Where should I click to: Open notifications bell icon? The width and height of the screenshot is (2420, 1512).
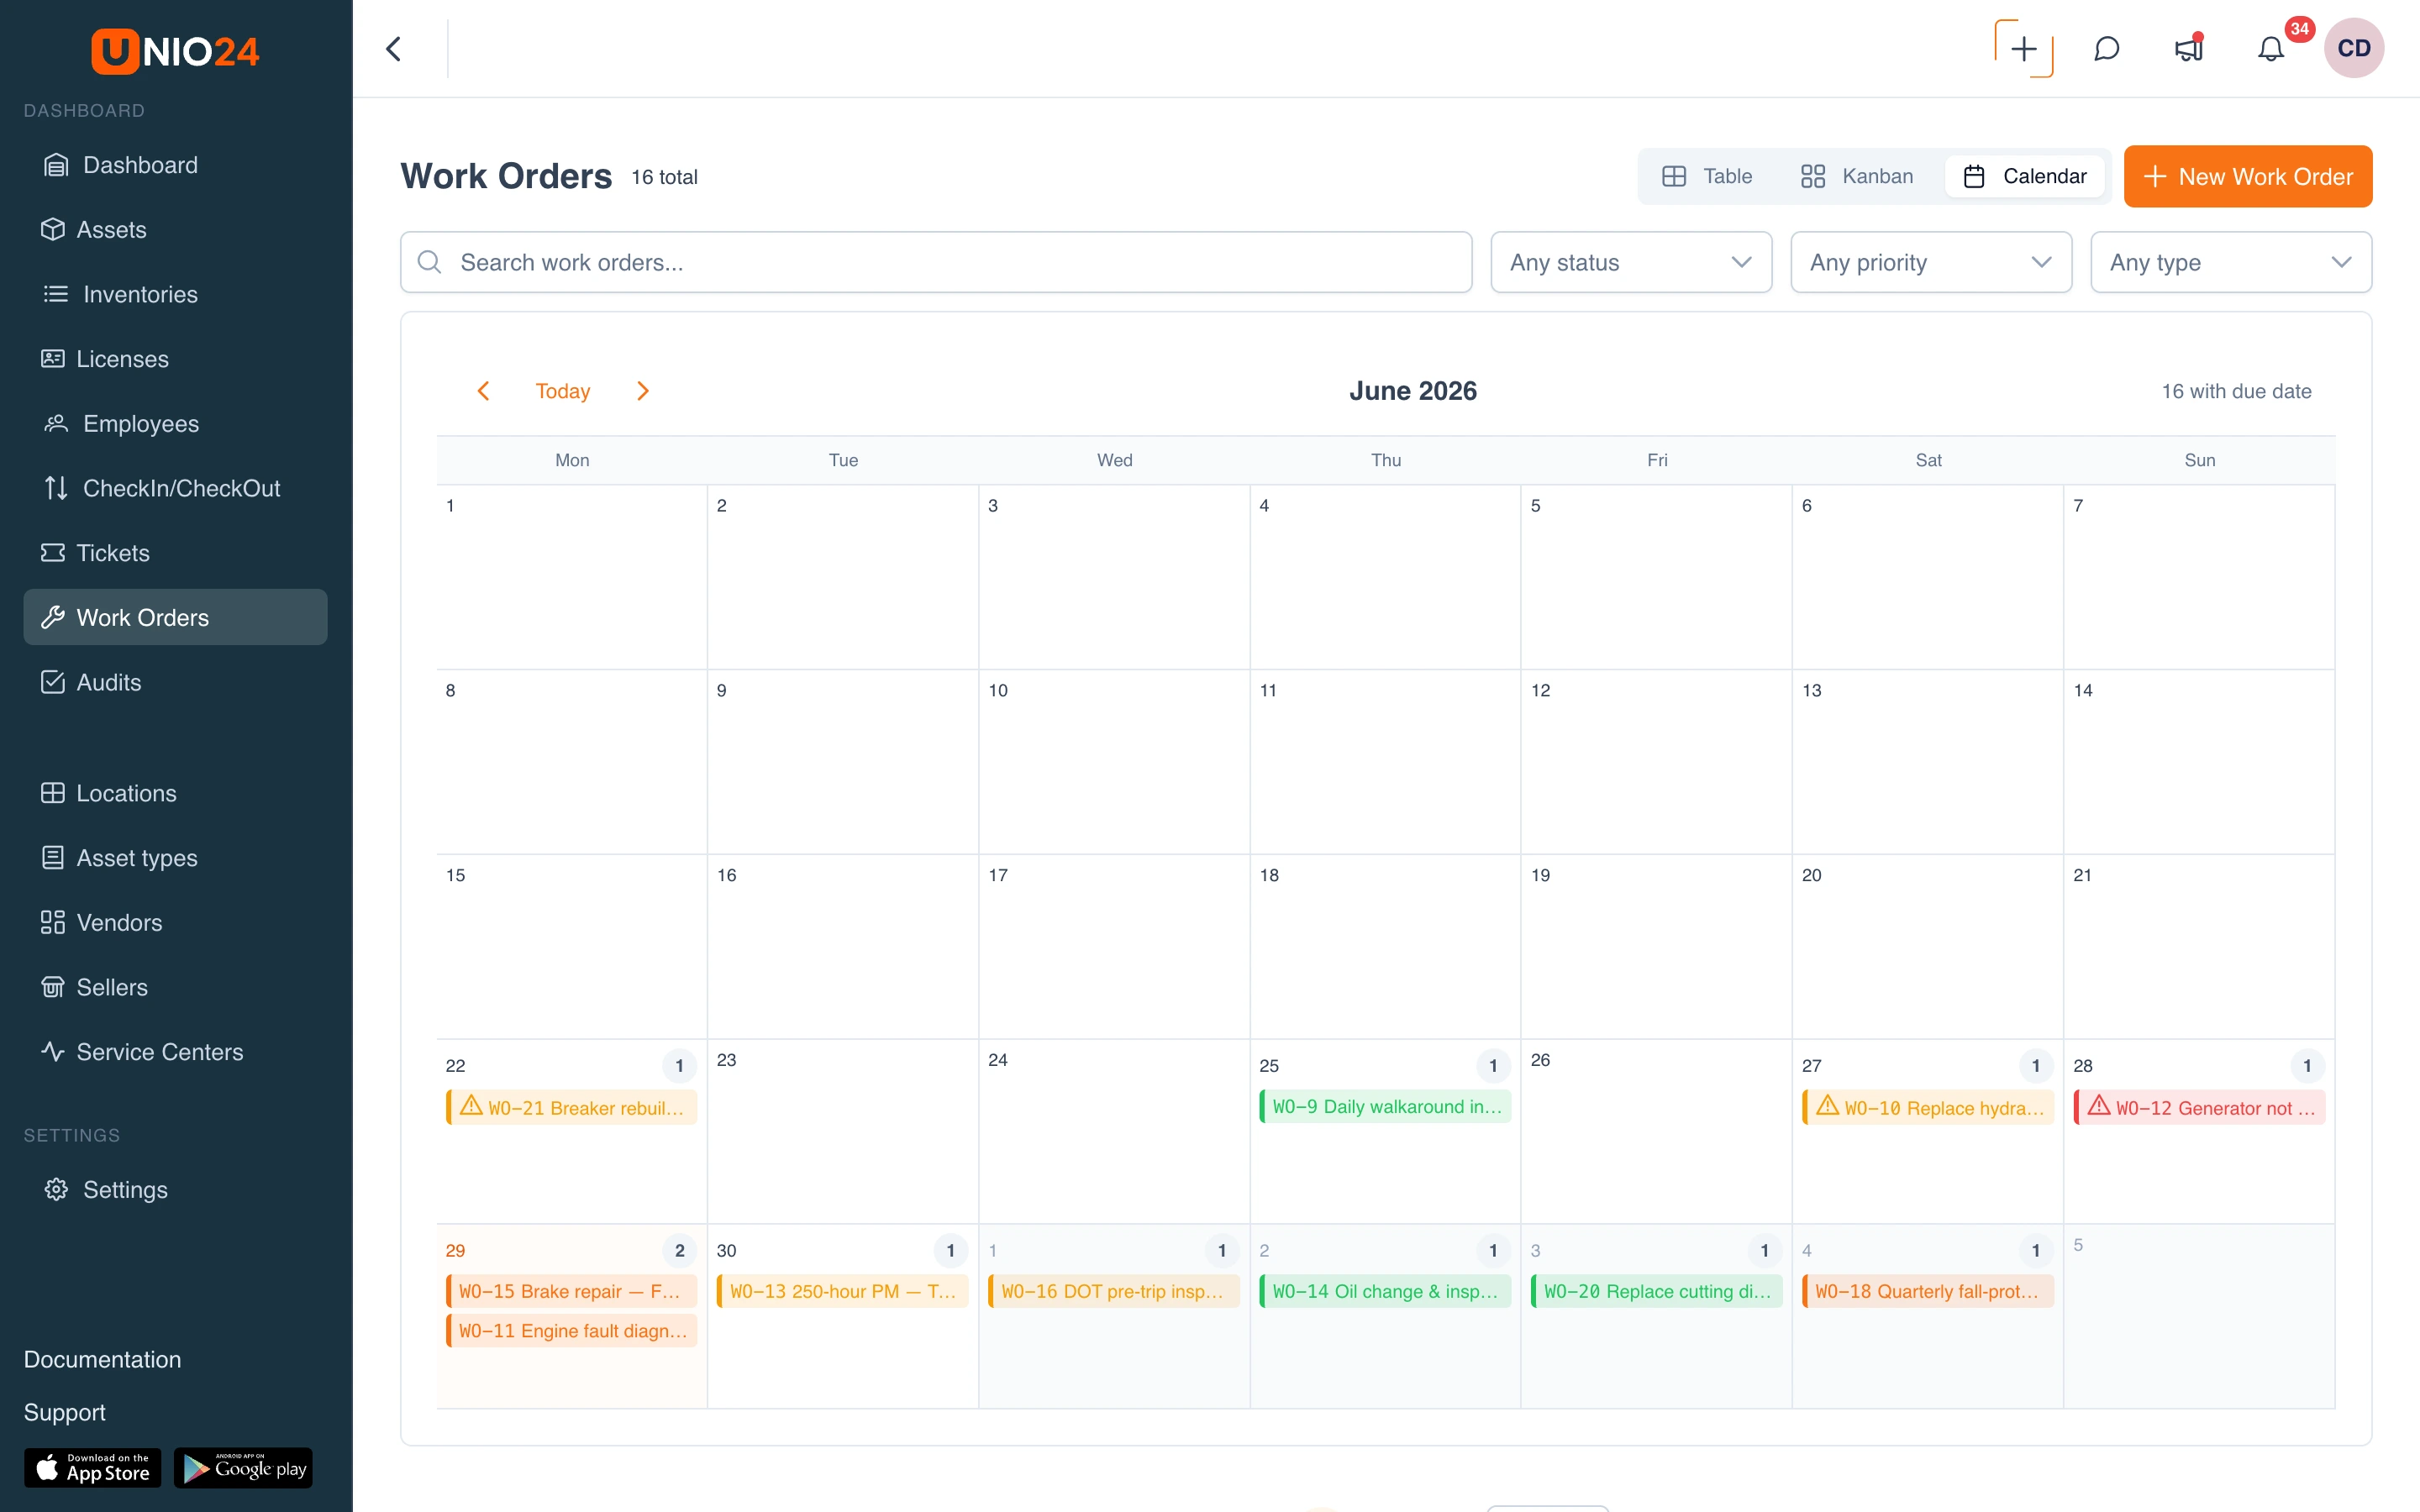click(x=2270, y=49)
